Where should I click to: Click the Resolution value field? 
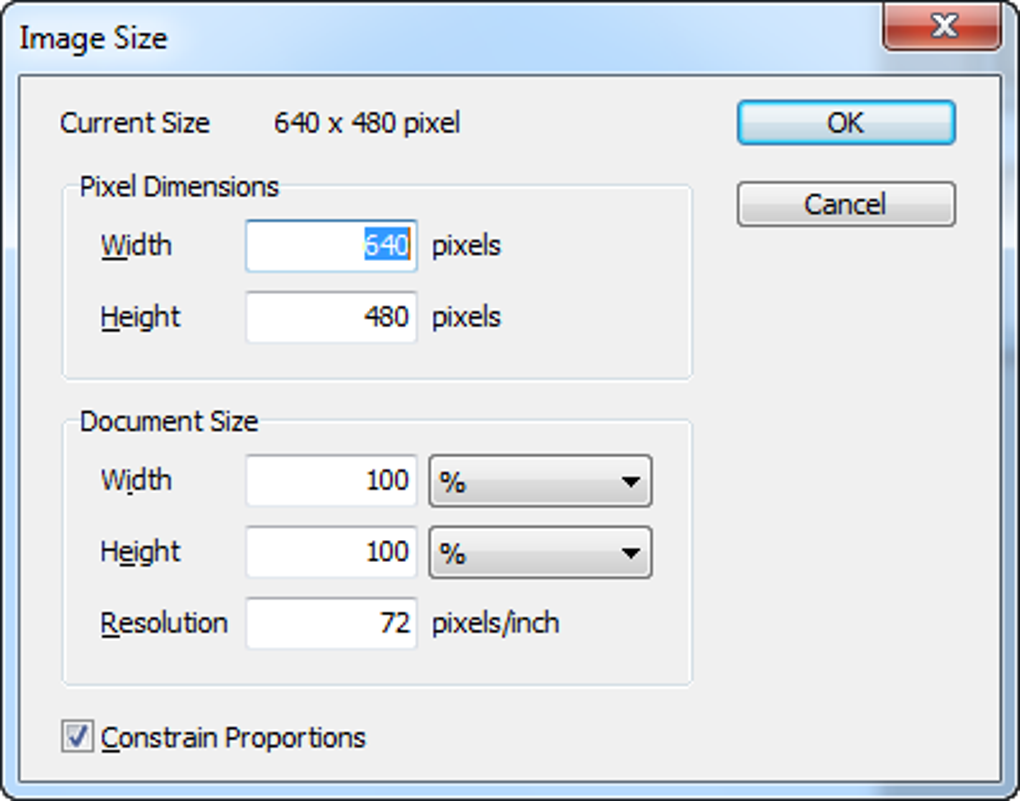(x=330, y=623)
